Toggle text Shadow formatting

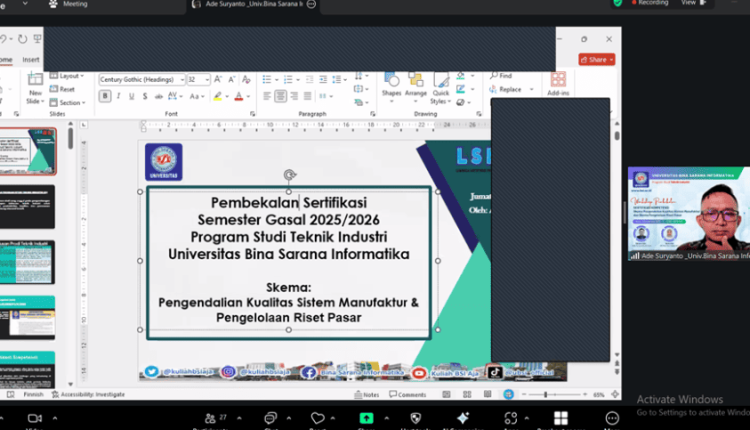145,96
